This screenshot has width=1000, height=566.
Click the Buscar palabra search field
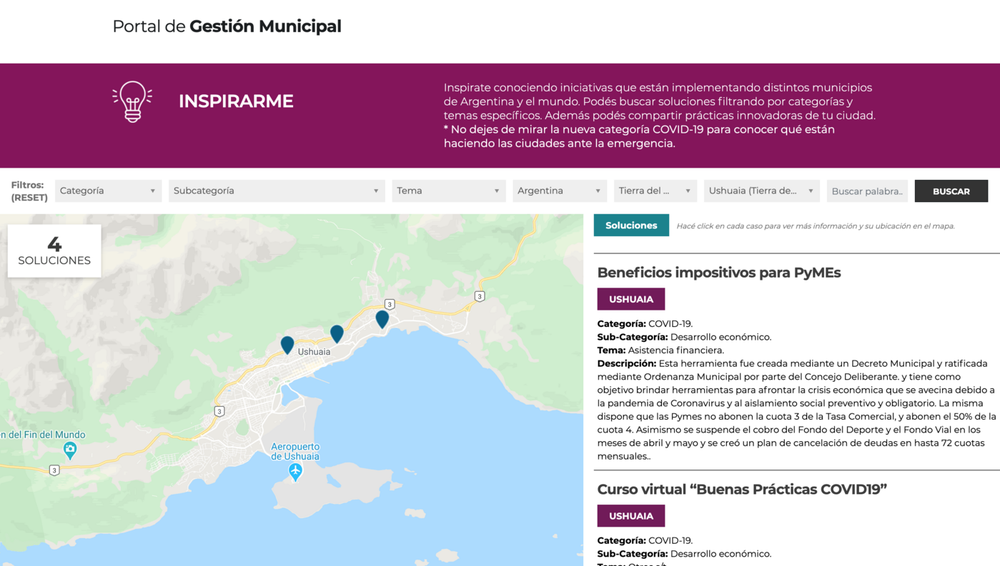pos(867,191)
